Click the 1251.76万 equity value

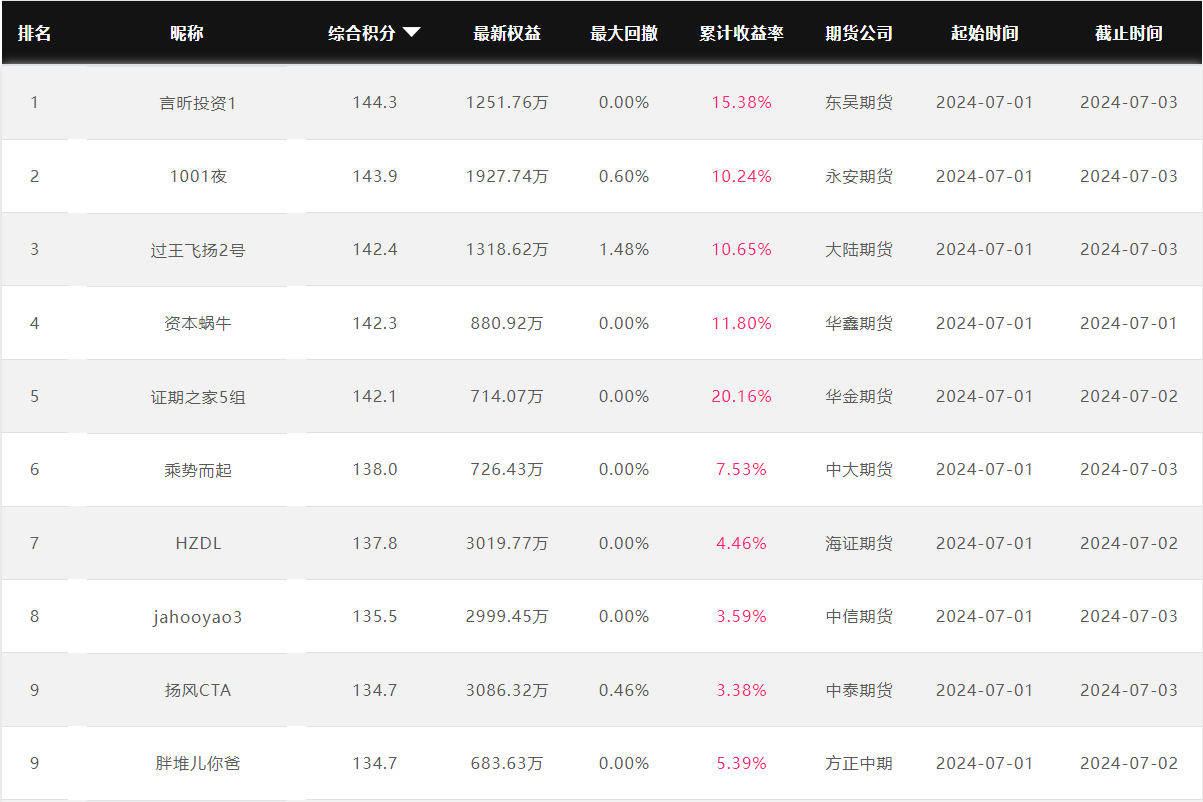pos(507,102)
